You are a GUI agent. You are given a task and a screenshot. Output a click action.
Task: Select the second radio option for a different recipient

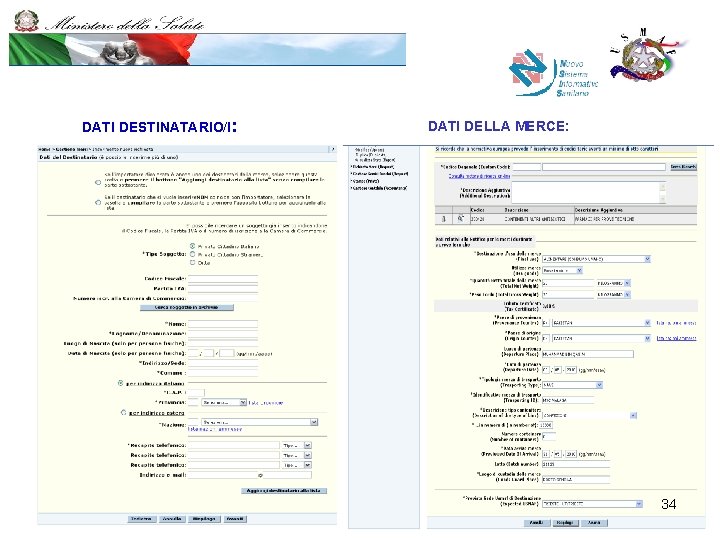[x=98, y=202]
